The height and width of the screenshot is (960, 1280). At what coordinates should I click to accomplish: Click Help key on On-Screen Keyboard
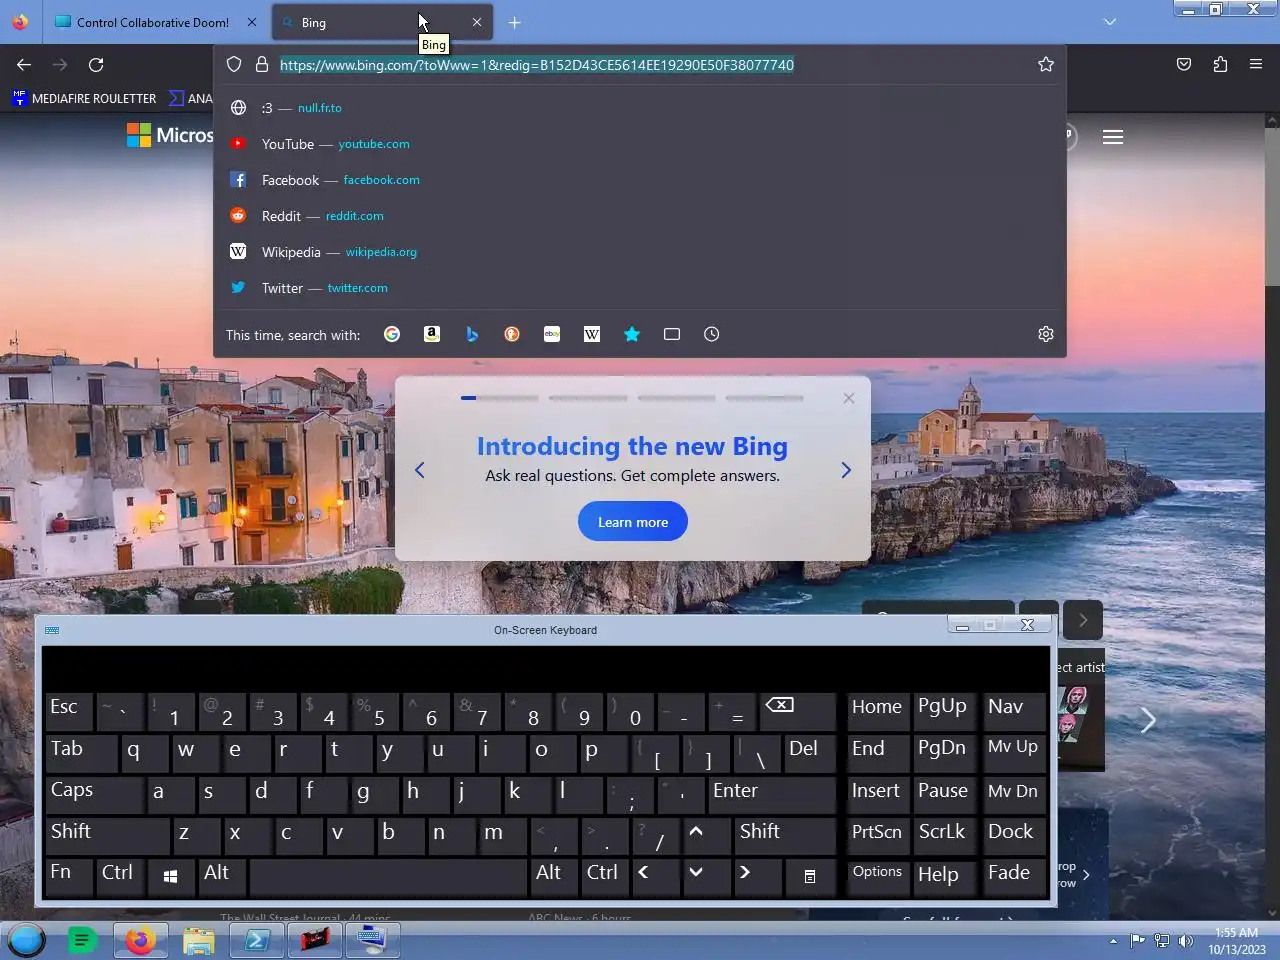[x=943, y=876]
